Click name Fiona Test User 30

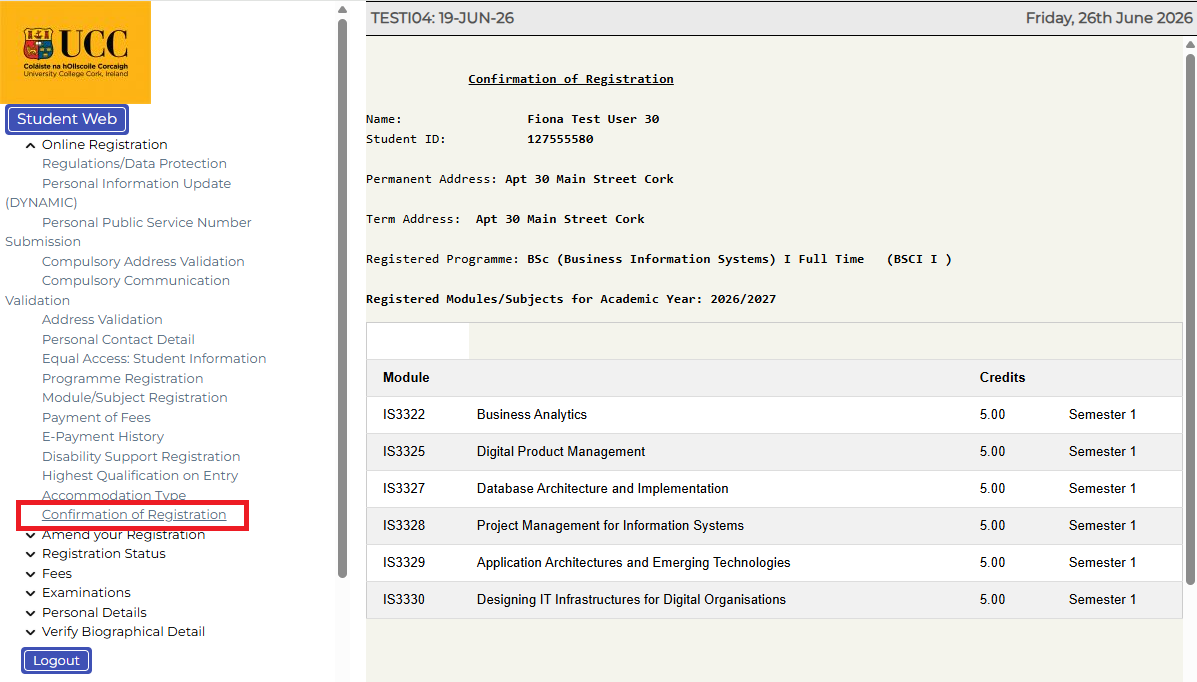(x=593, y=119)
